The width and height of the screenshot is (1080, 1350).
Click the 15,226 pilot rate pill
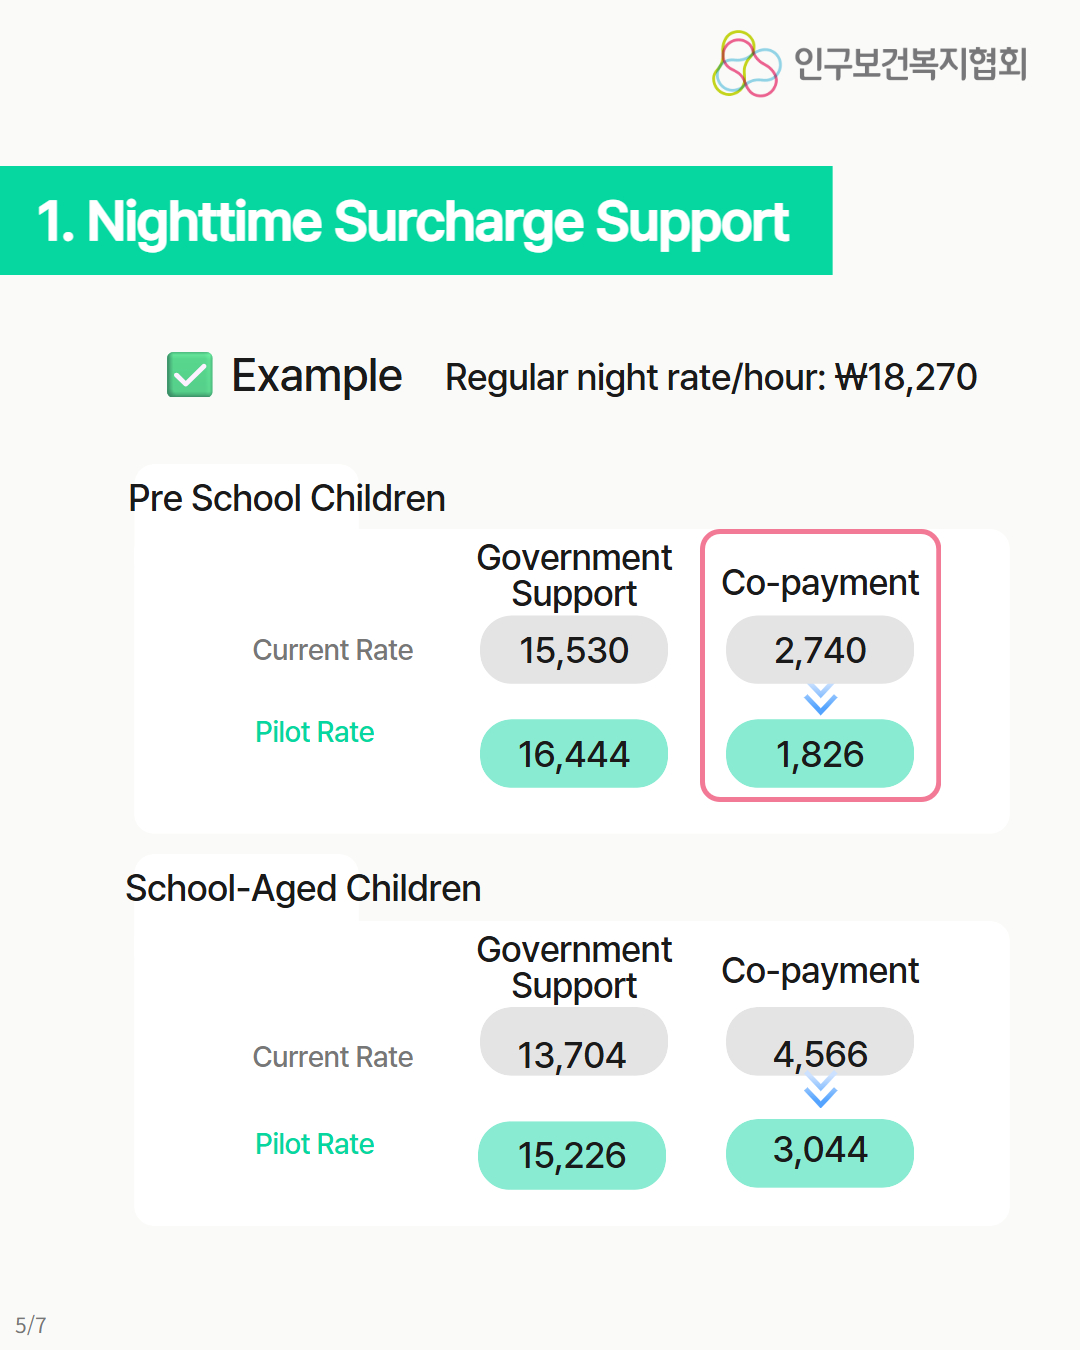point(572,1155)
